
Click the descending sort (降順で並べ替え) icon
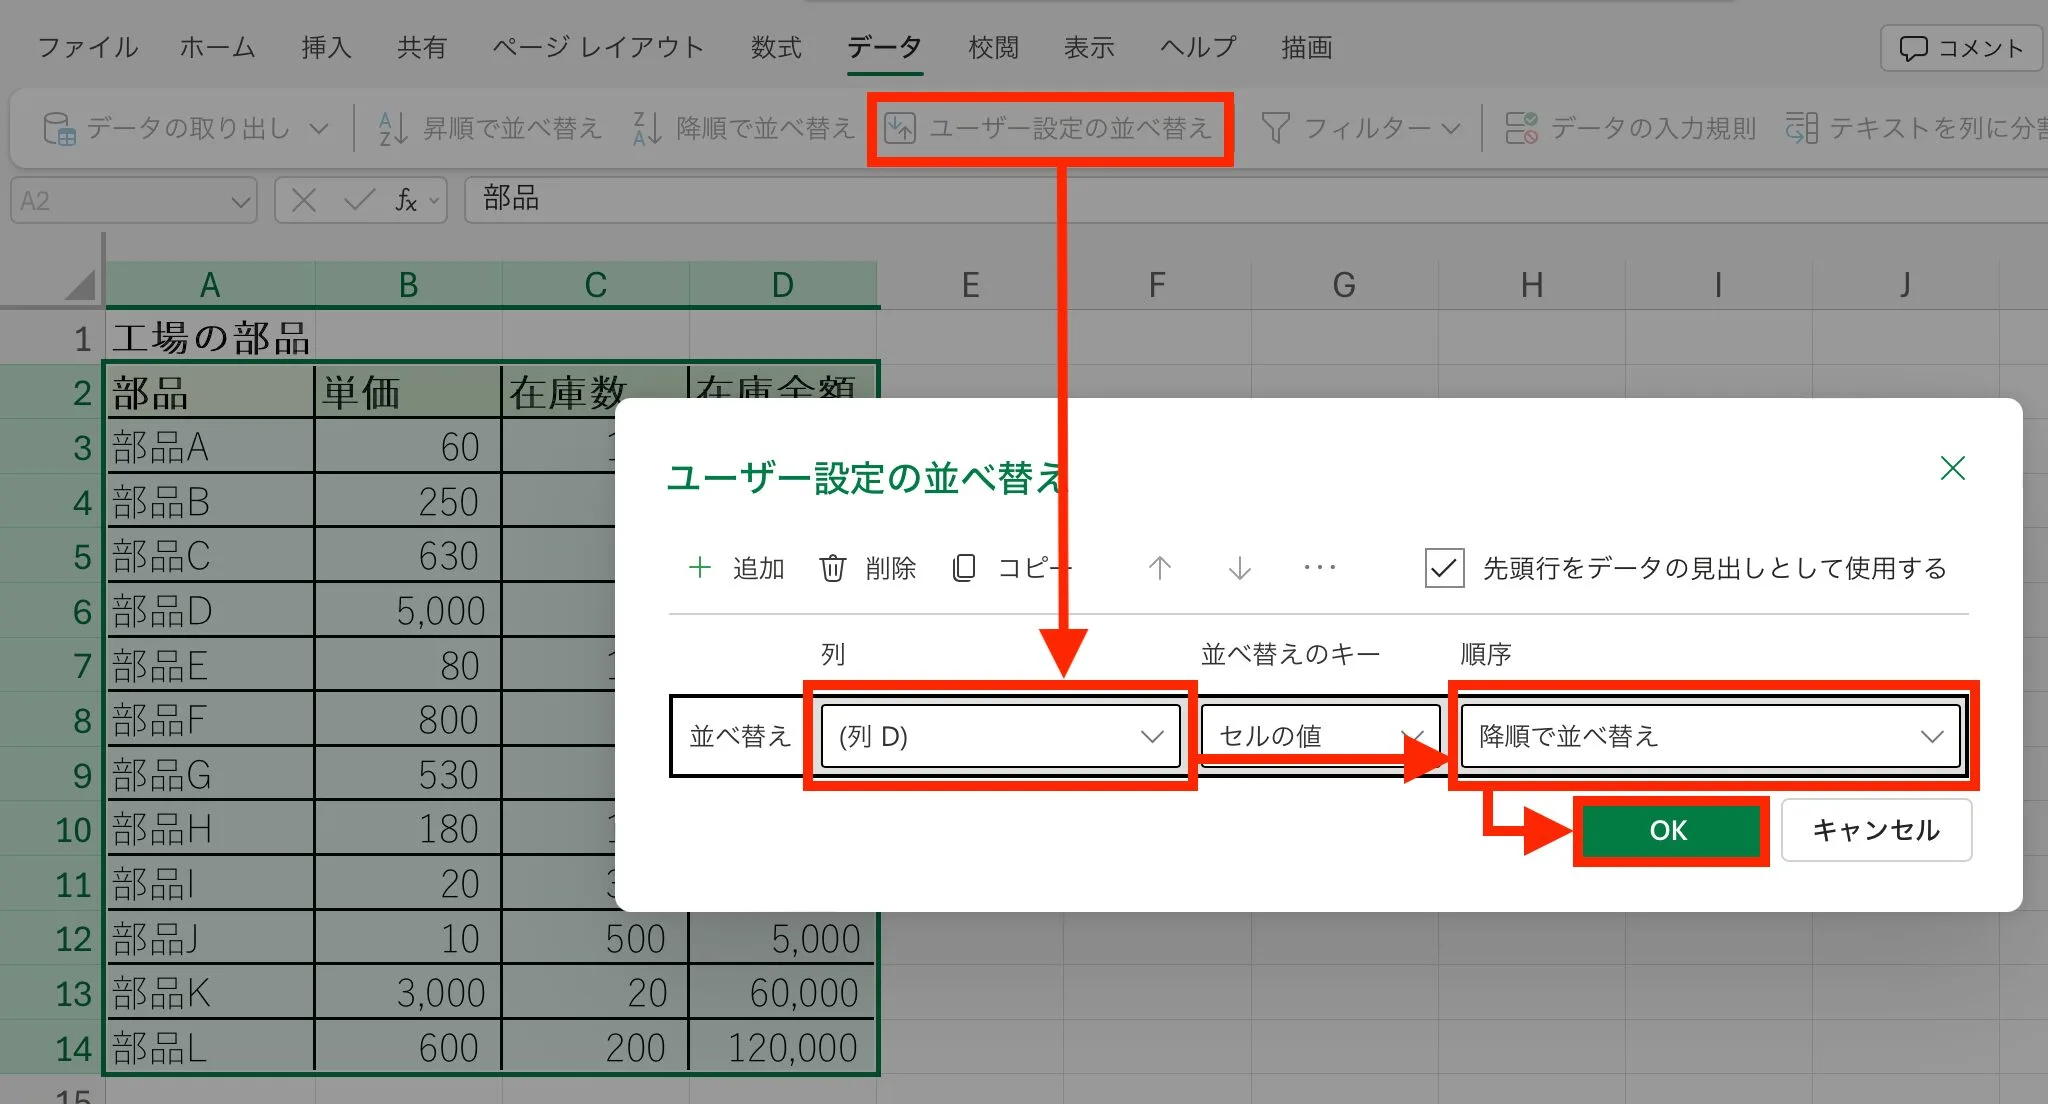pos(647,128)
